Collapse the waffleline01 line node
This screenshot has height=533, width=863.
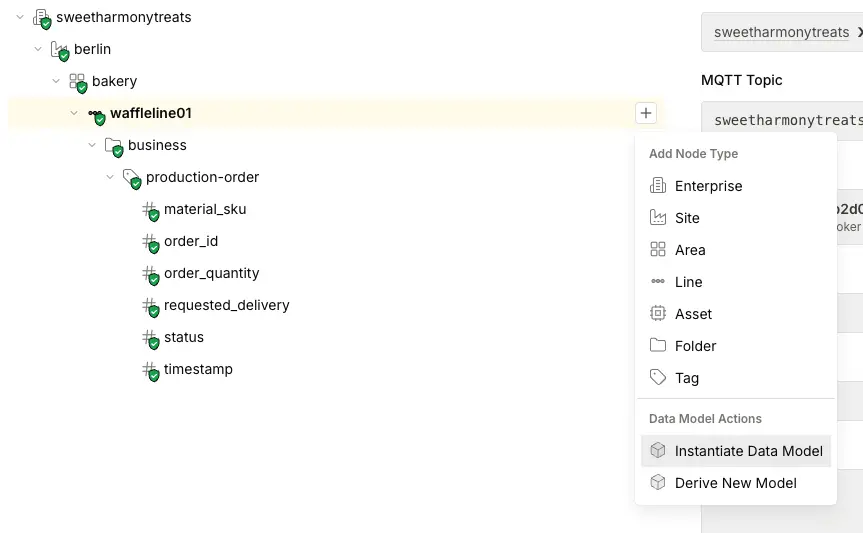click(x=74, y=113)
